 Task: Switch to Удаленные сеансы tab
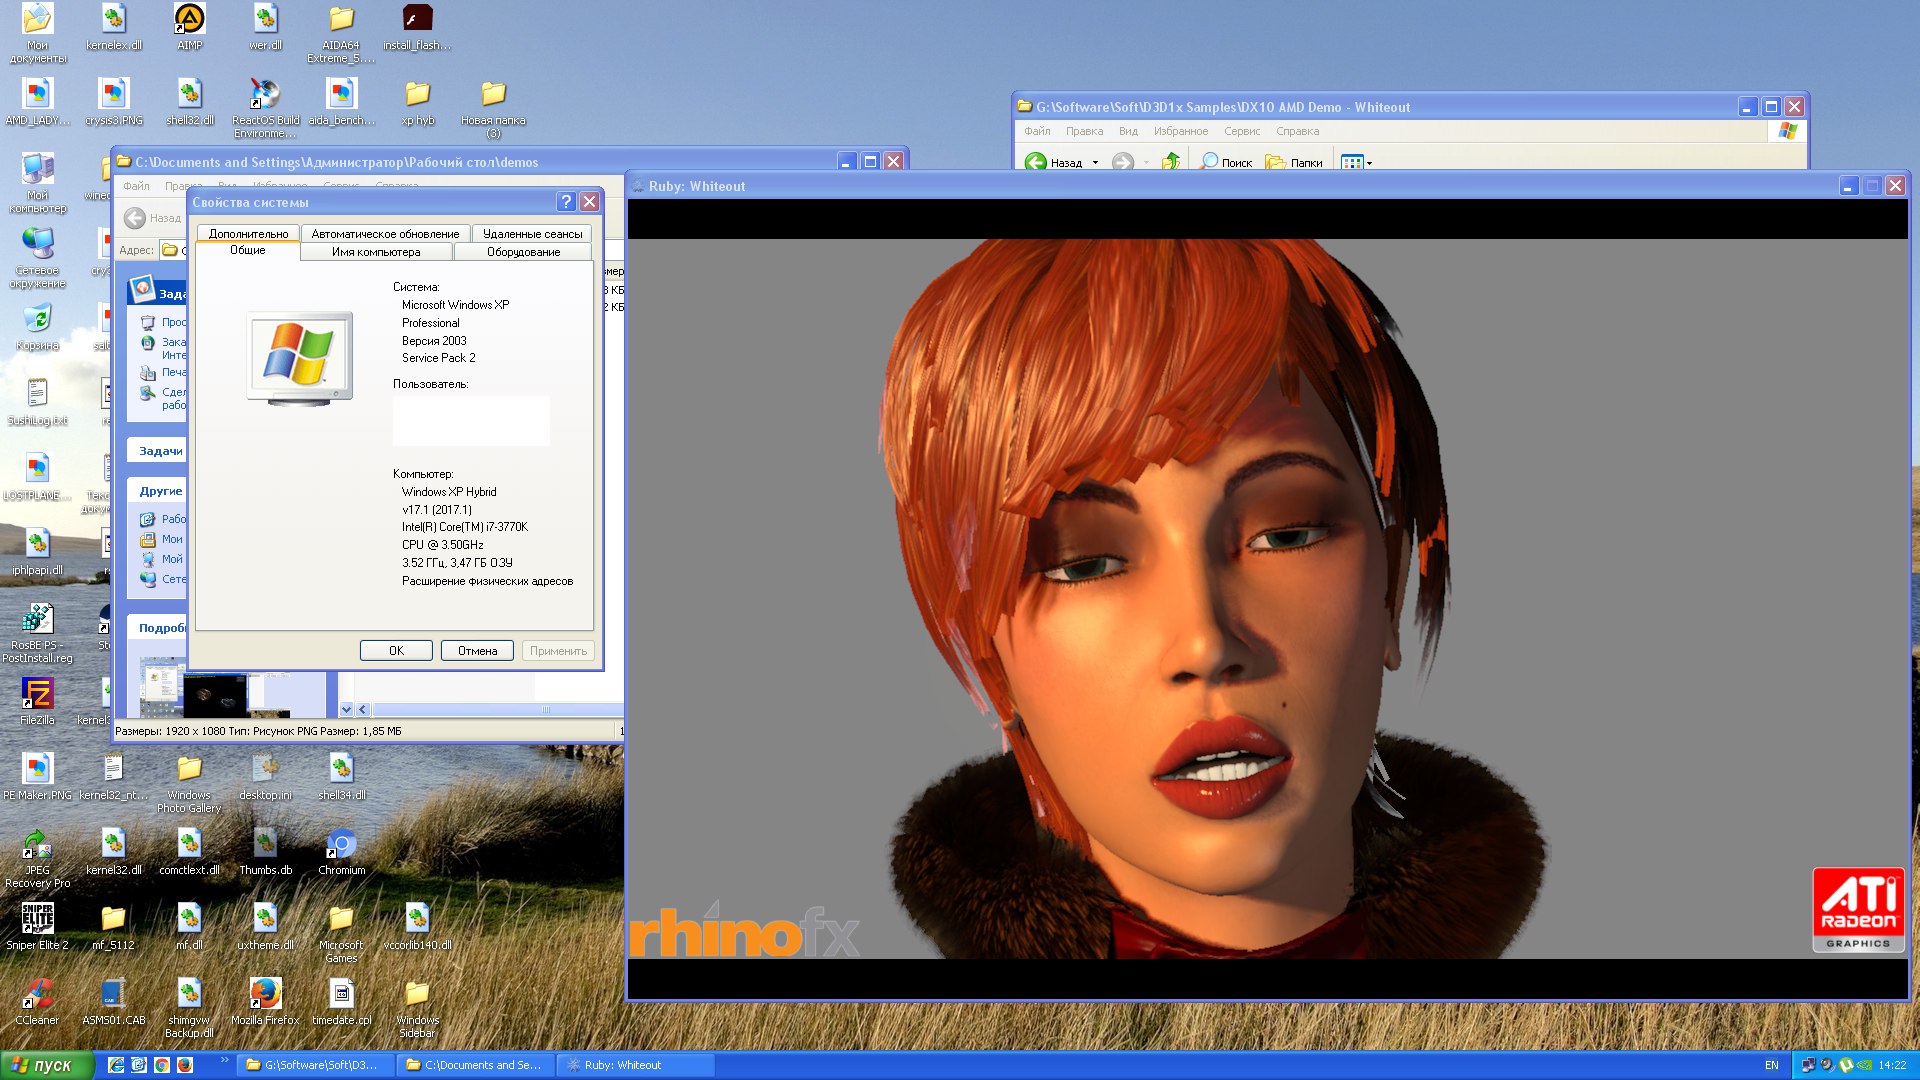532,234
